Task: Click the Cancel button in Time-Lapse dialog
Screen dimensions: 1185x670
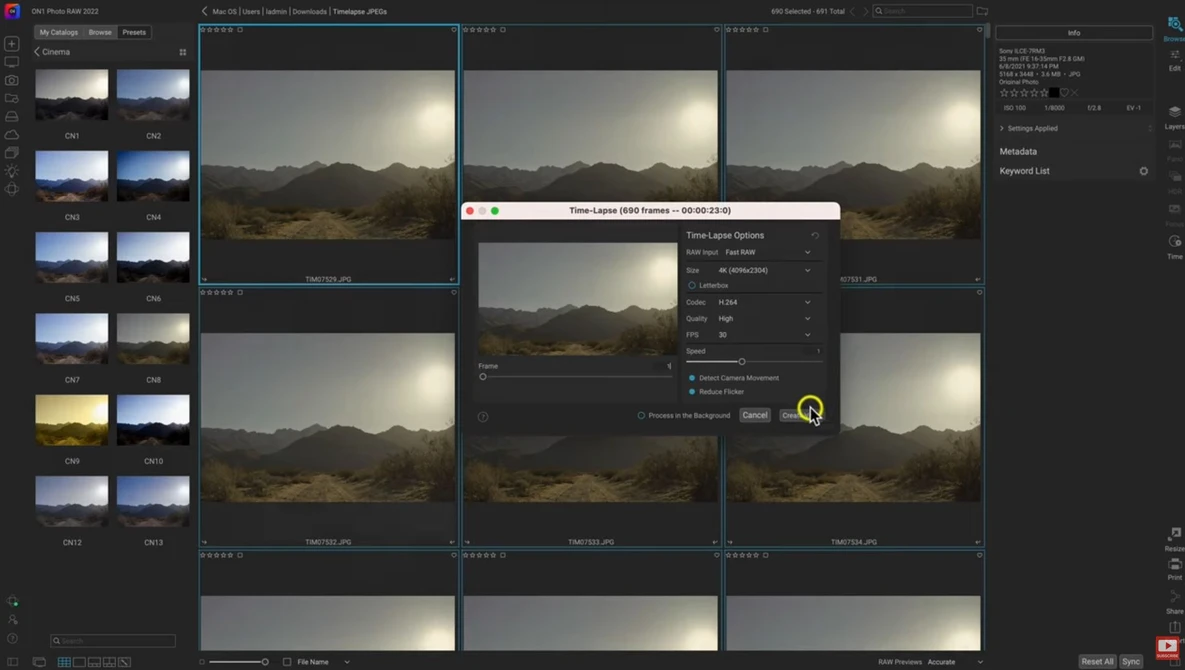Action: pos(754,415)
